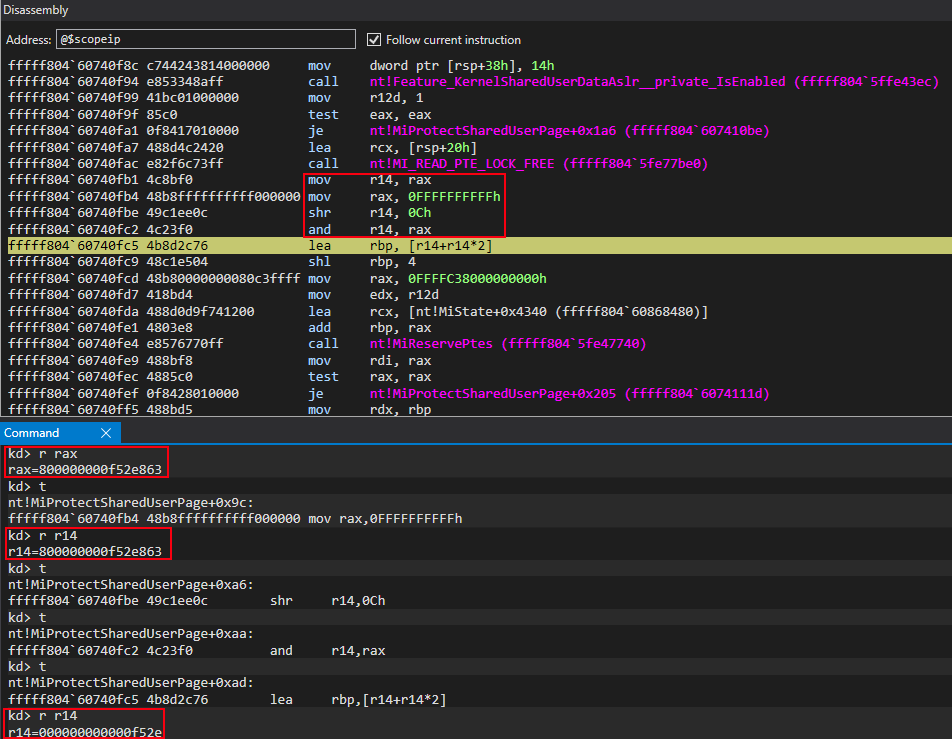
Task: Toggle the Follow current instruction checkbox
Action: coord(375,40)
